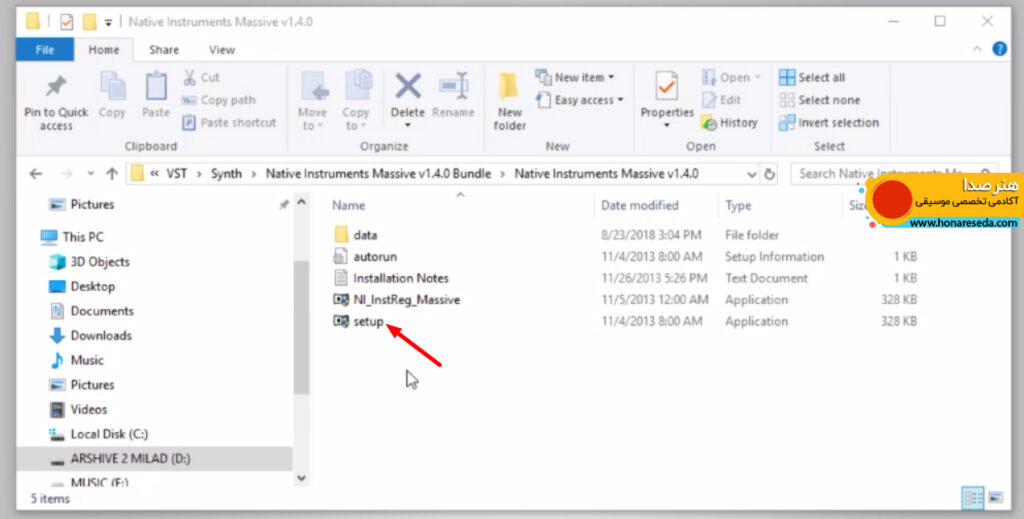Click Properties quick access toolbar icon in title bar
The image size is (1024, 519).
pyautogui.click(x=67, y=22)
